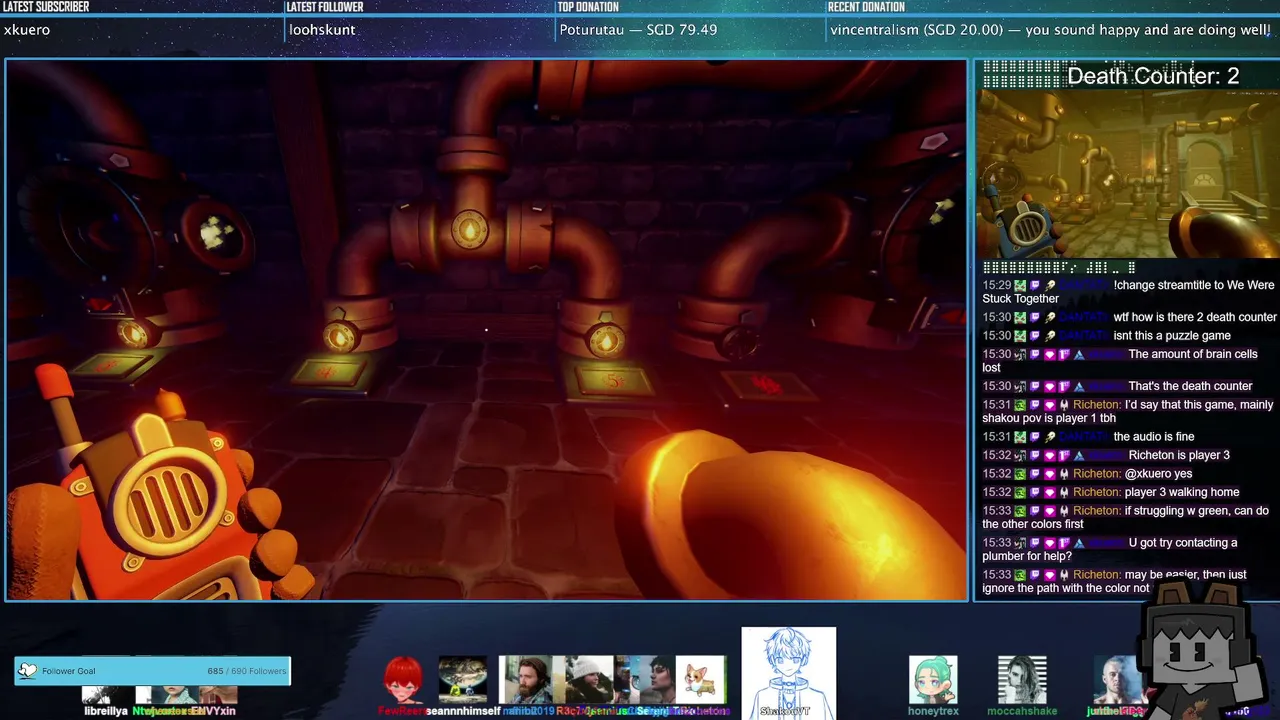Click the 'LATEST SUBSCRIBER' heading

[x=46, y=7]
